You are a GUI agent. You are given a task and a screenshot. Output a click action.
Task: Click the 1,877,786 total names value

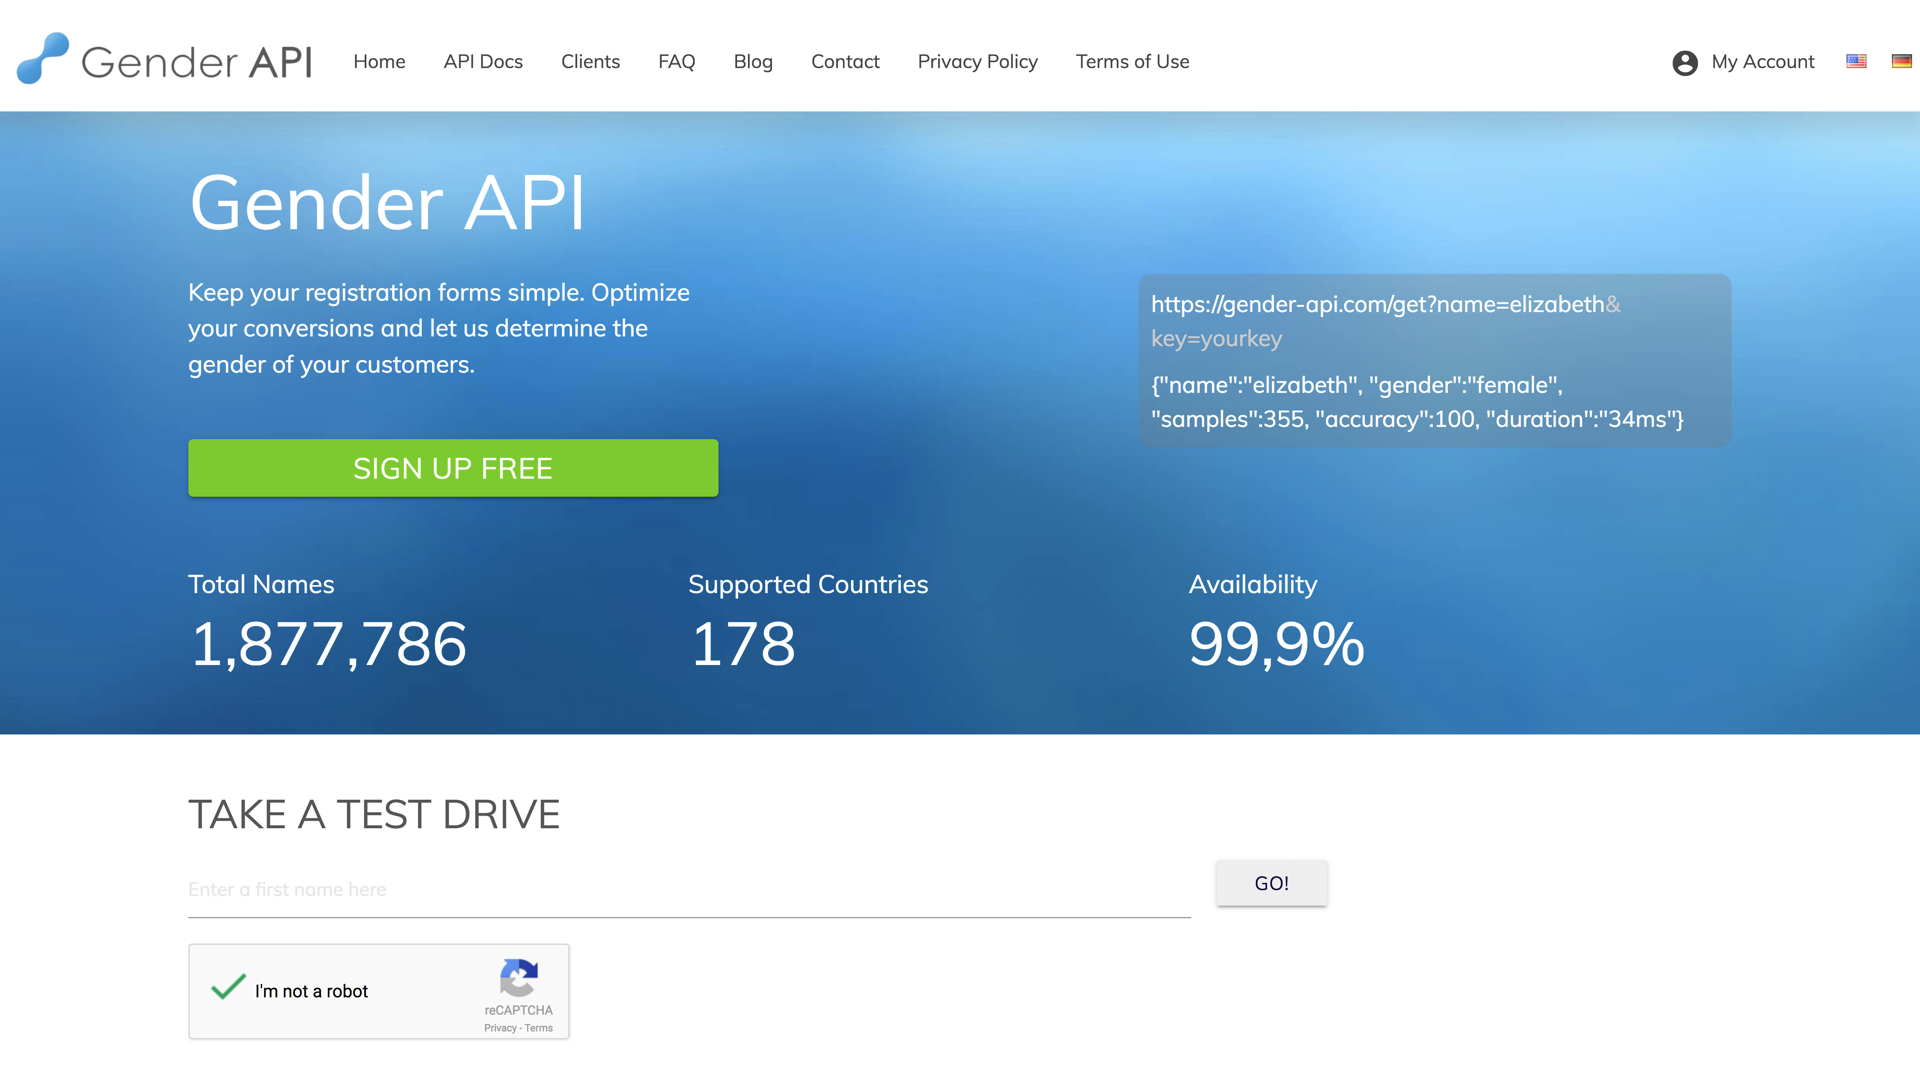click(327, 643)
